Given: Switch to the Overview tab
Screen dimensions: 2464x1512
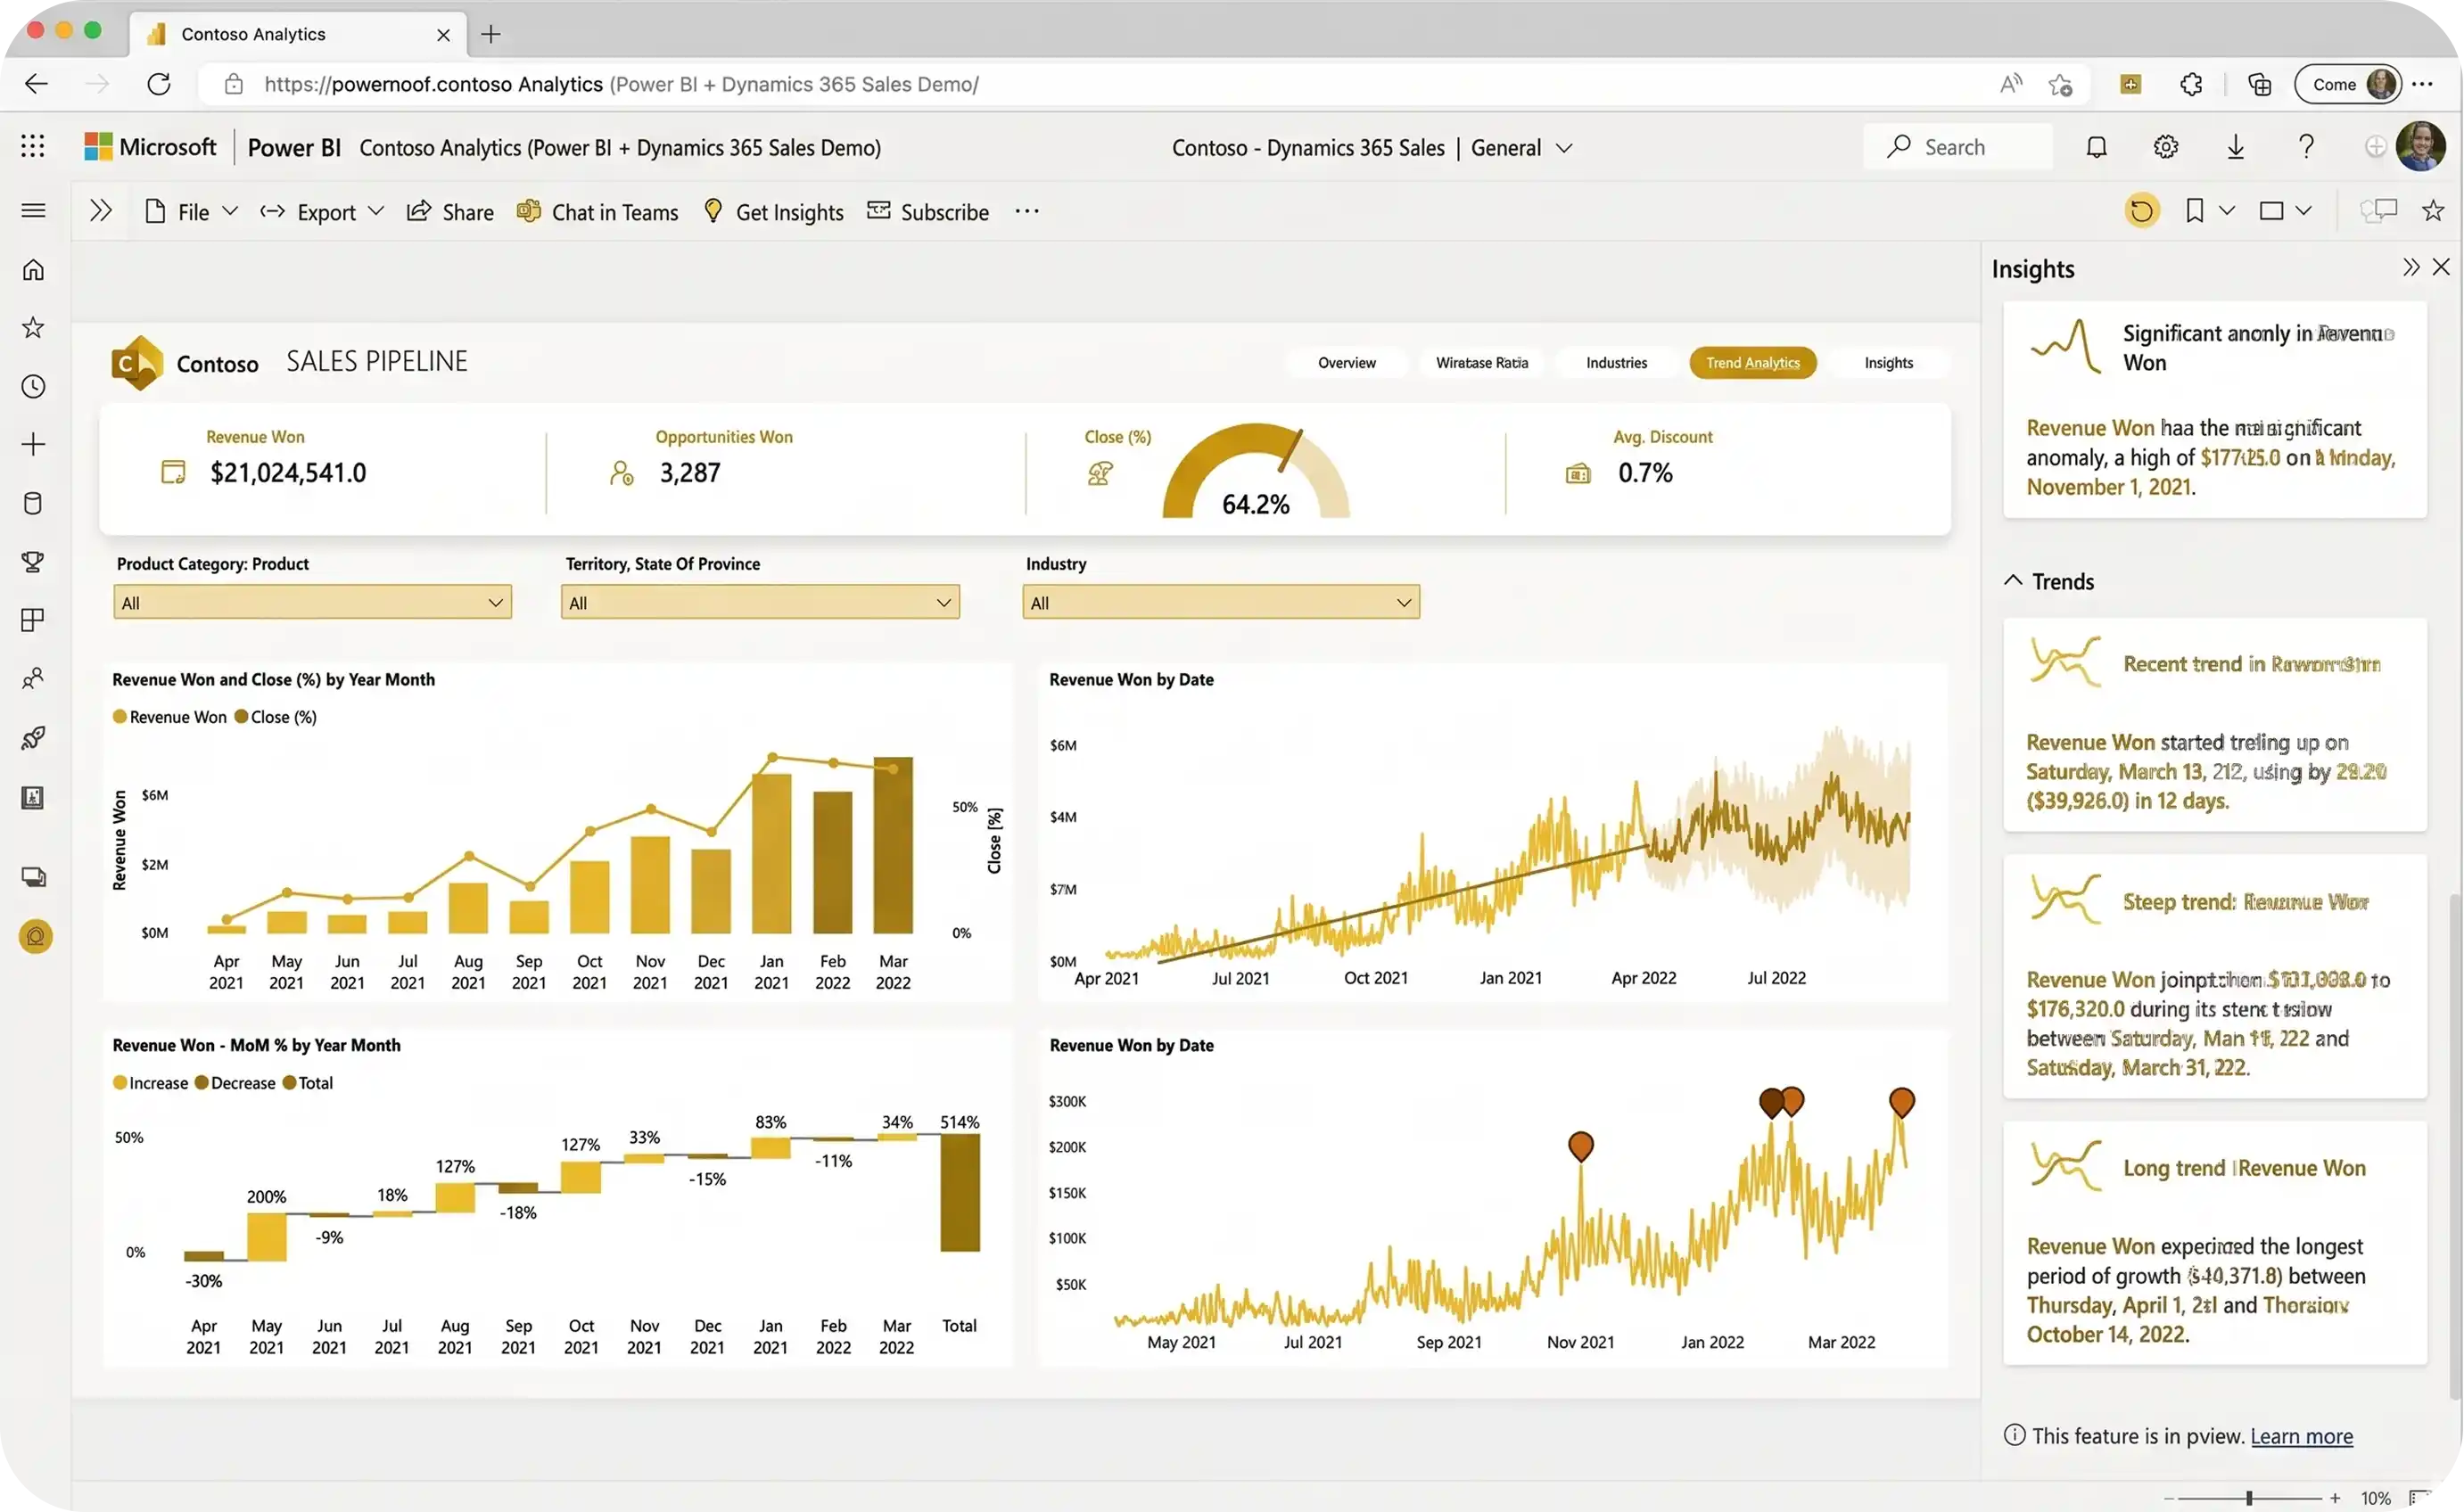Looking at the screenshot, I should 1346,363.
